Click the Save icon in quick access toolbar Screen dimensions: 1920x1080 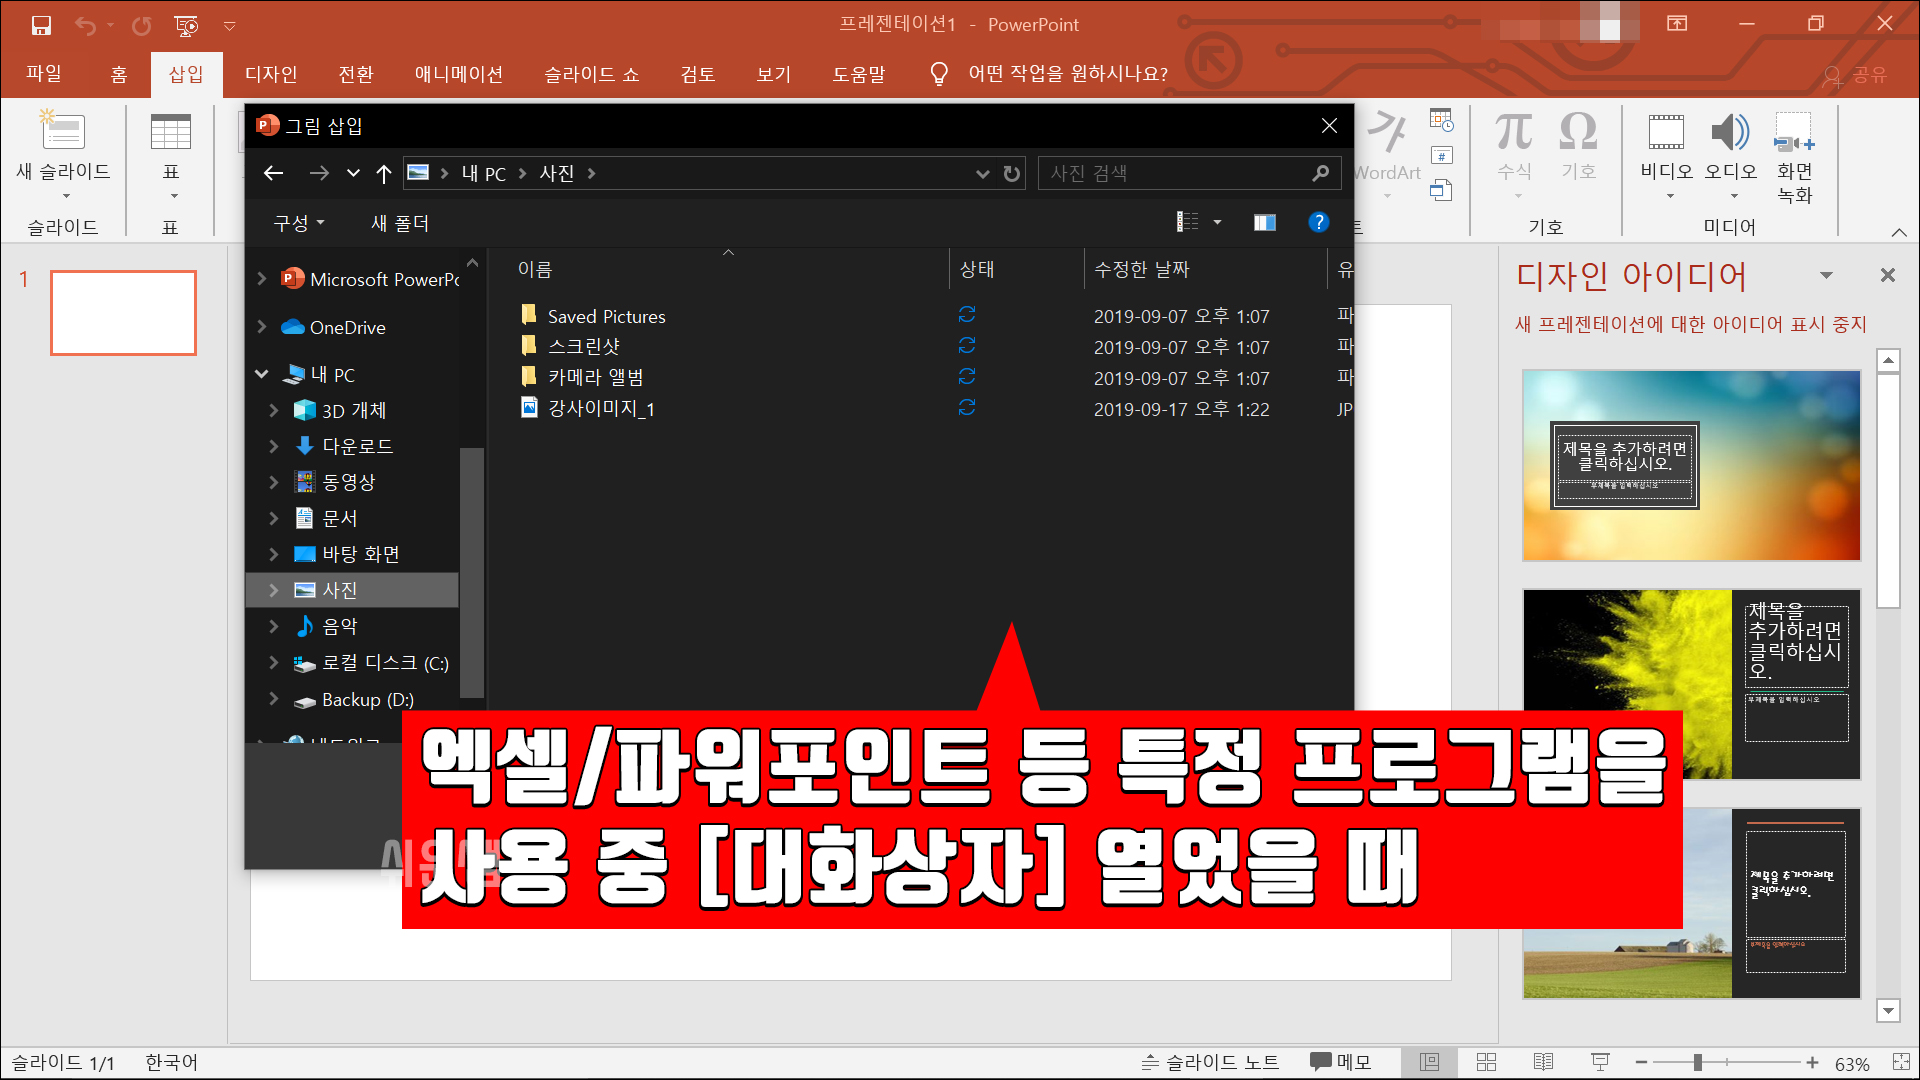coord(41,25)
